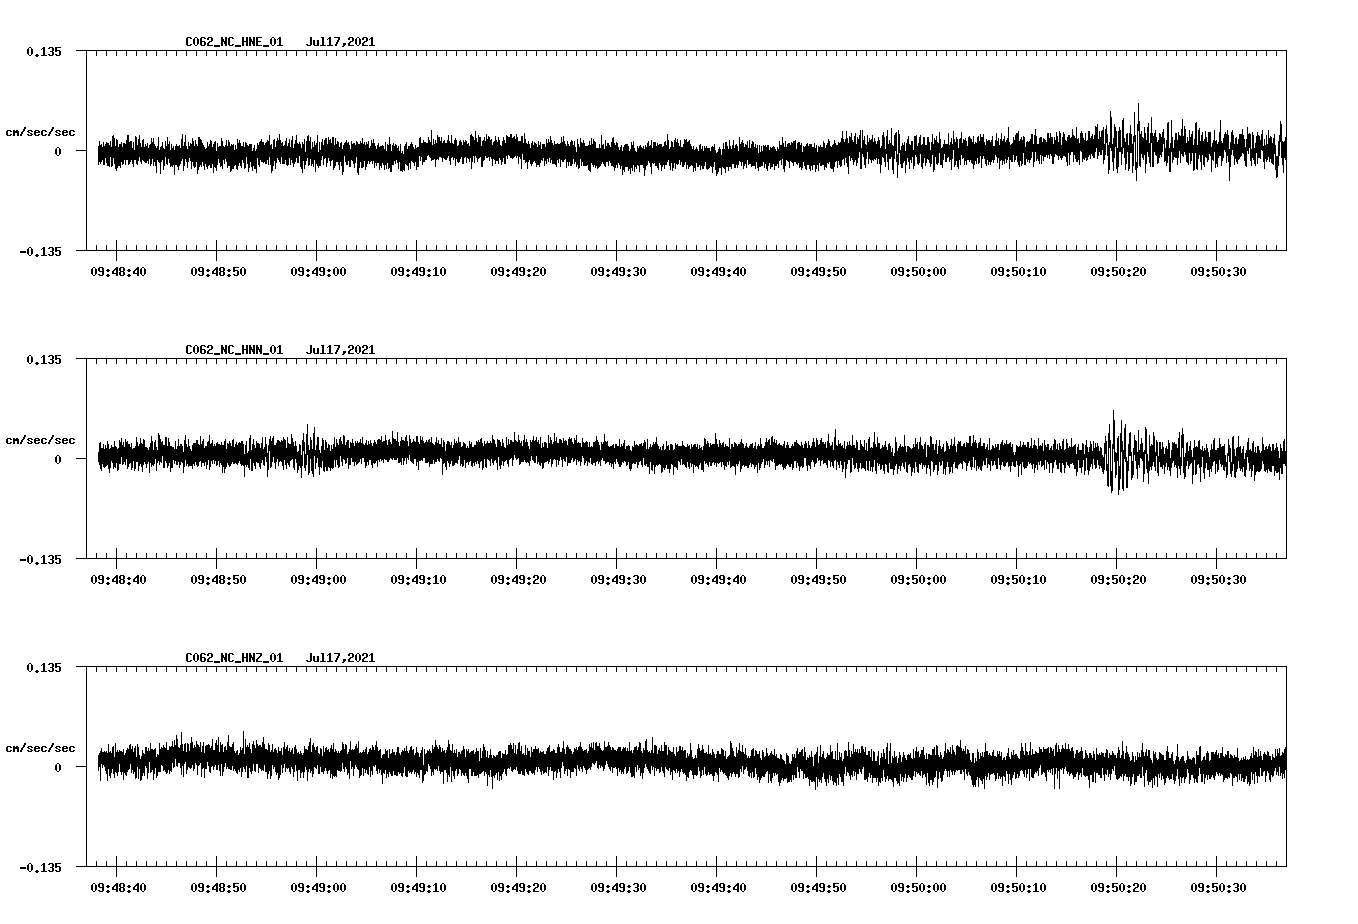Viewport: 1358px width, 924px height.
Task: Select the Jul17,2021 date on HNN plot
Action: [341, 350]
